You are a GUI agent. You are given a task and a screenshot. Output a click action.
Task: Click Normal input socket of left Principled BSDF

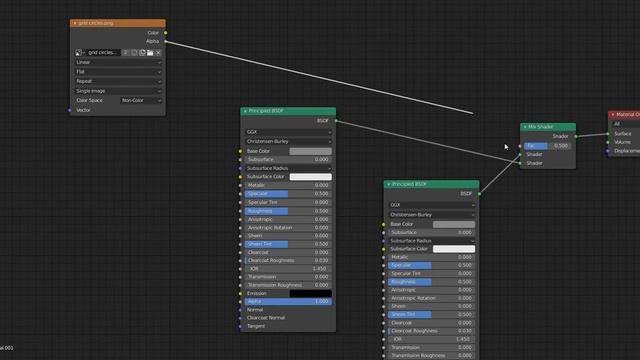(240, 310)
